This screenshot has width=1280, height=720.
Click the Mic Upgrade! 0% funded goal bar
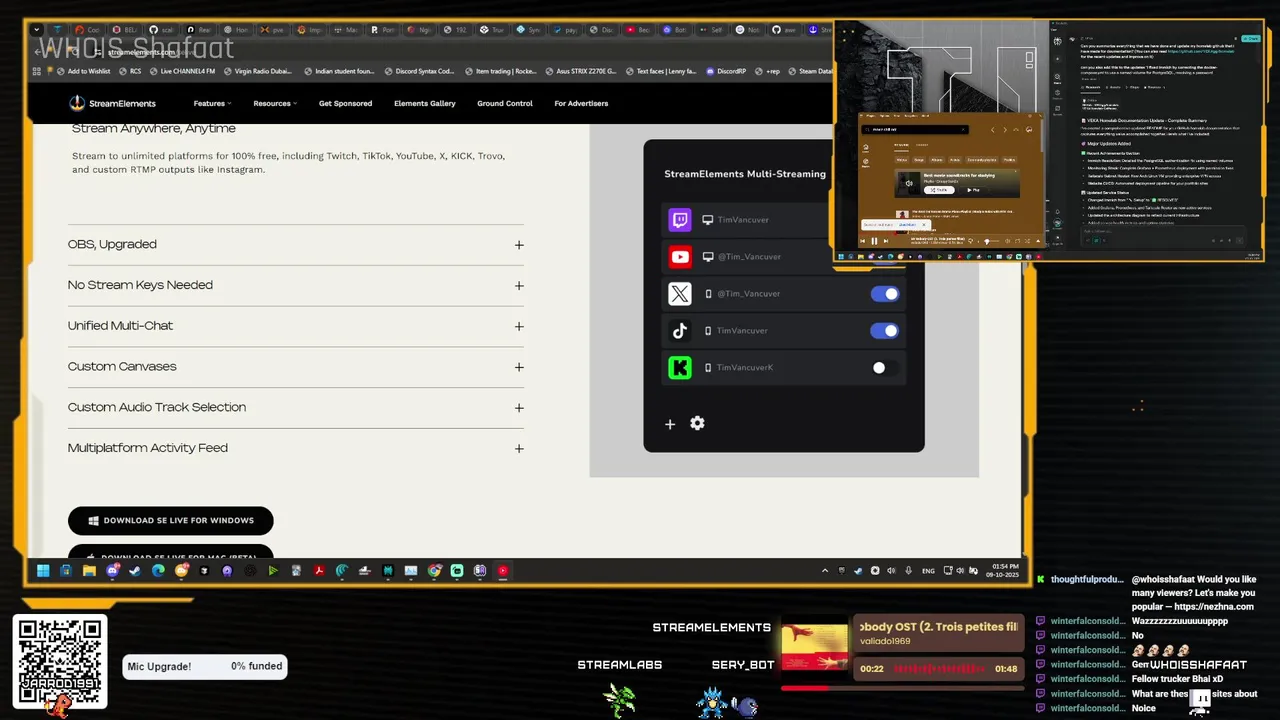tap(205, 667)
